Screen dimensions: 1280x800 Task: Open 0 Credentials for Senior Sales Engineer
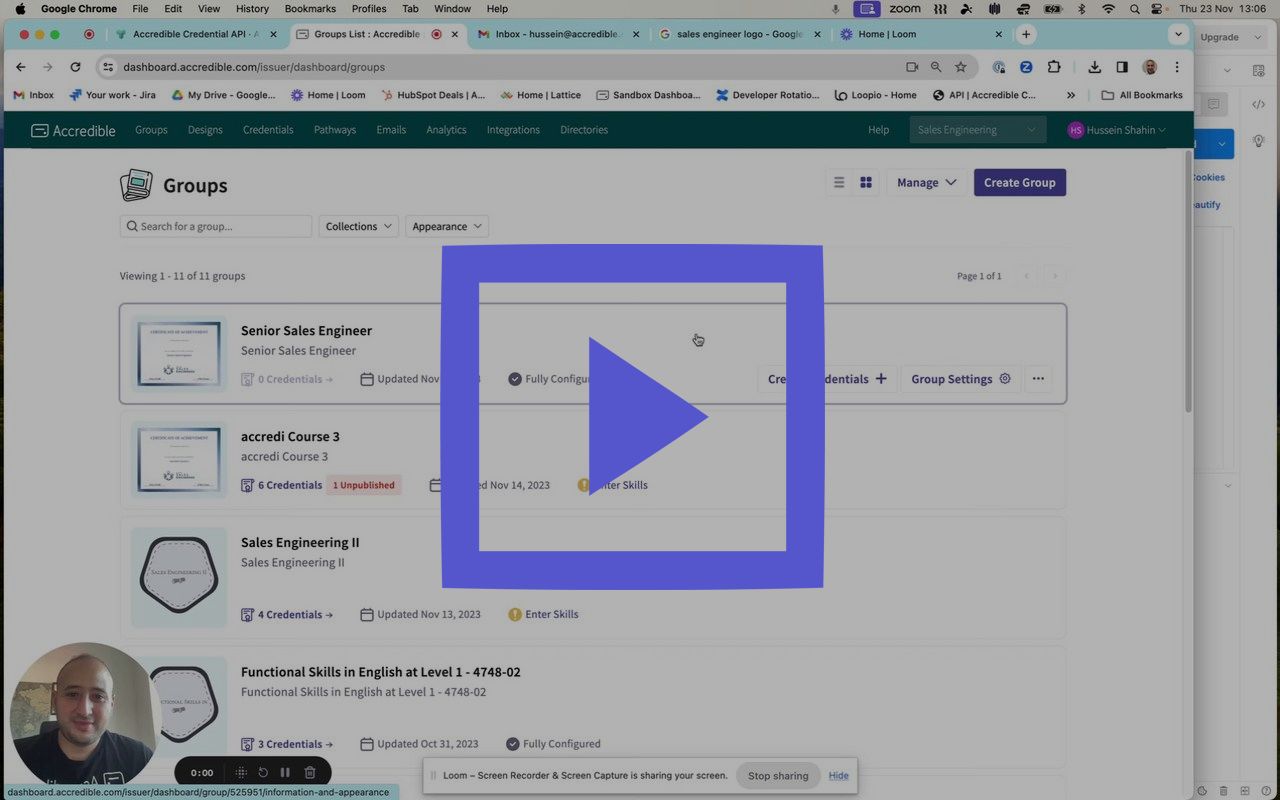(x=287, y=379)
